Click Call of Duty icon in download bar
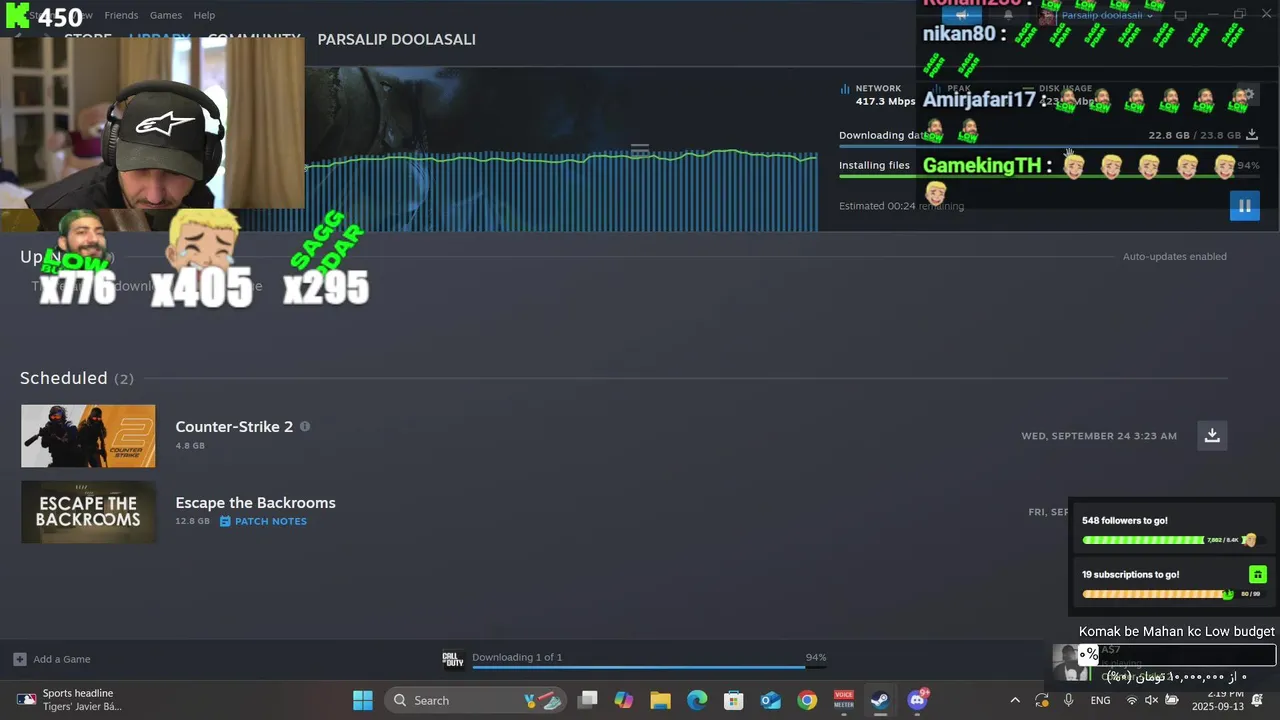1280x720 pixels. [x=453, y=659]
